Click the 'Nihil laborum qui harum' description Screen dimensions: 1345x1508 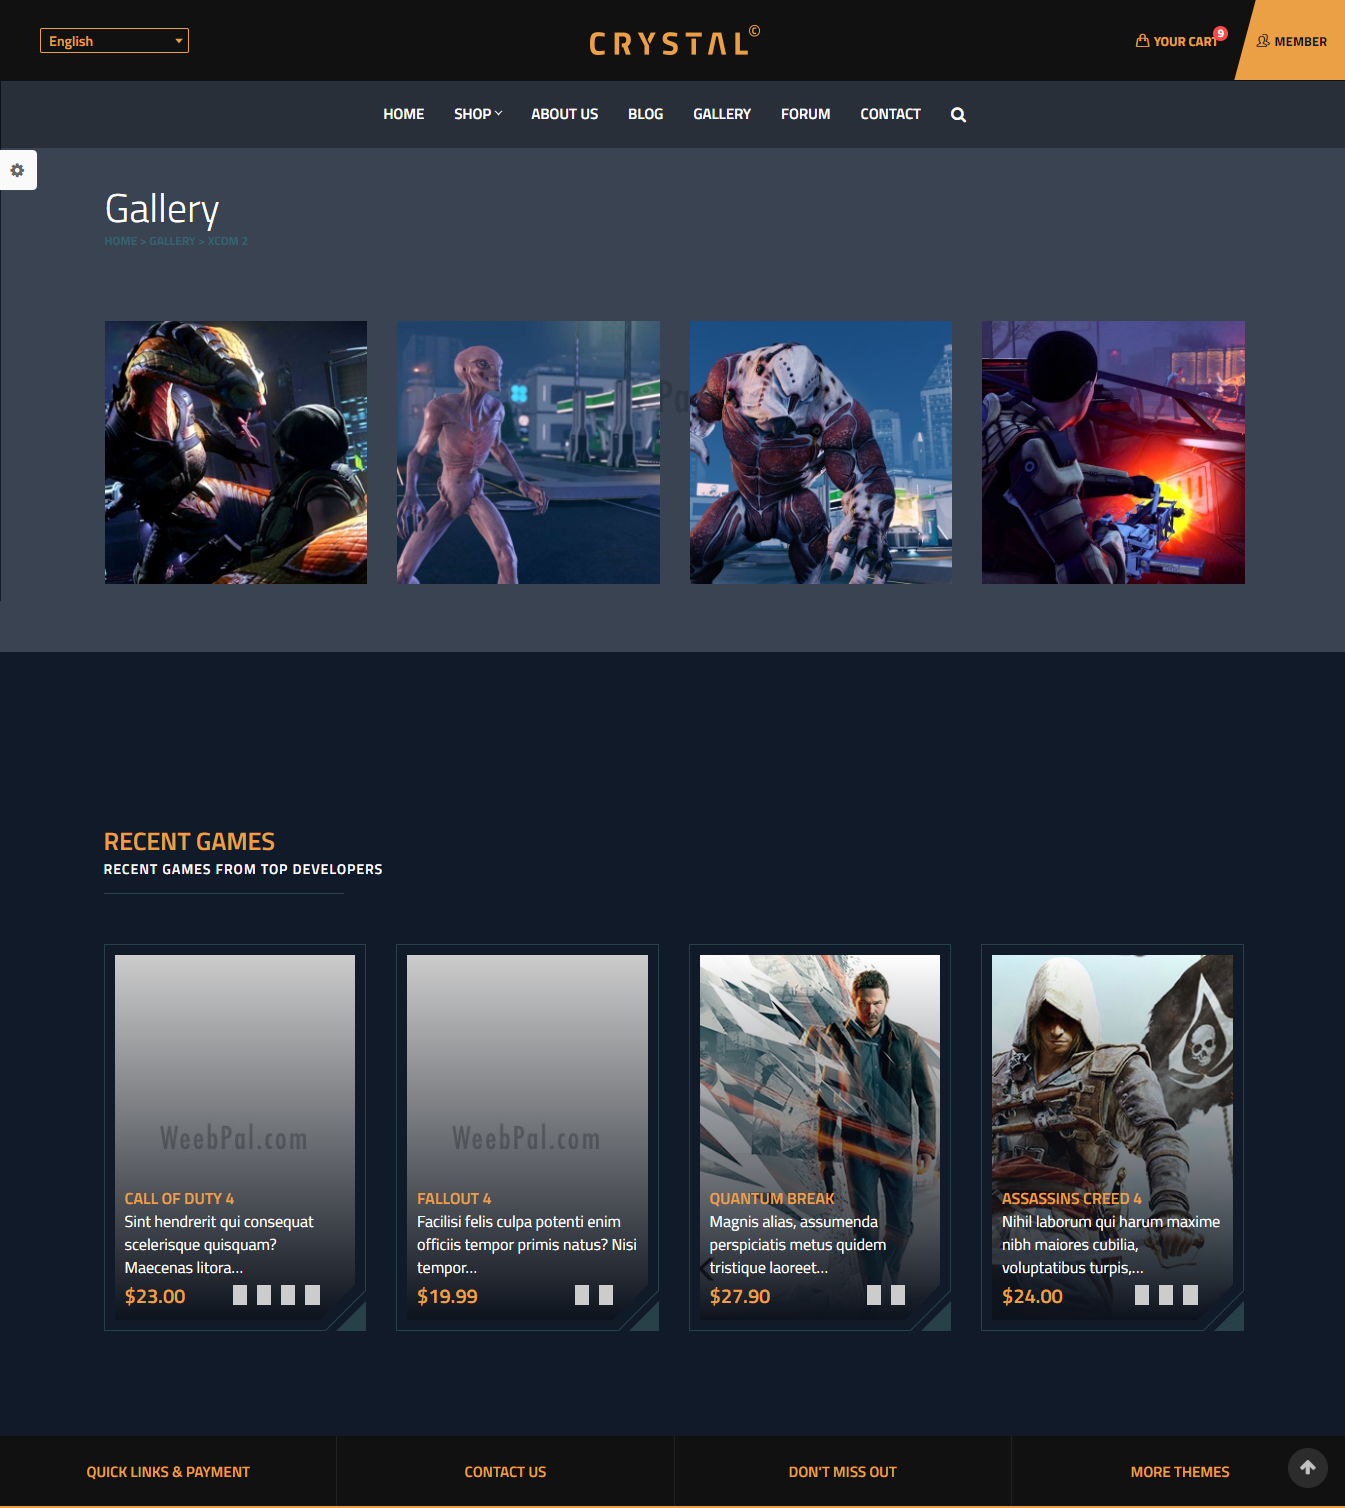coord(1111,1245)
